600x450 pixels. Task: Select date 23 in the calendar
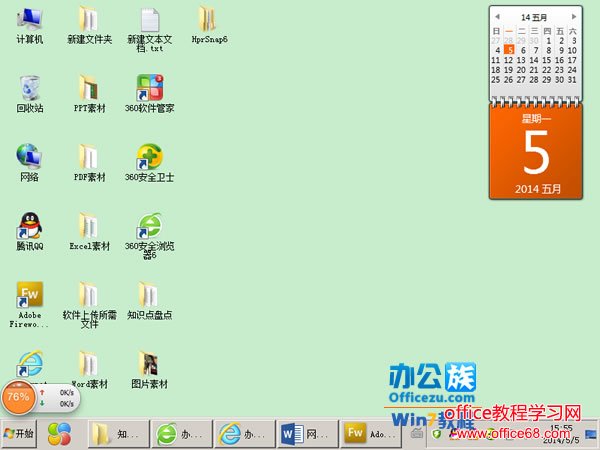click(559, 70)
